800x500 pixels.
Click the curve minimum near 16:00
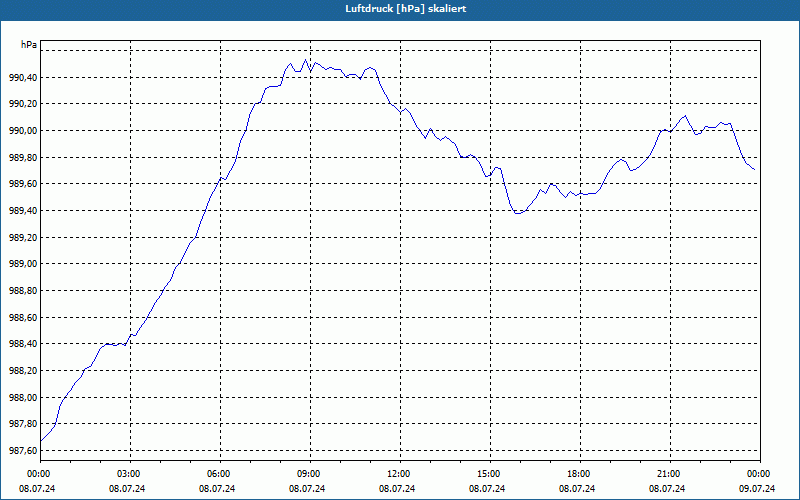click(x=518, y=213)
